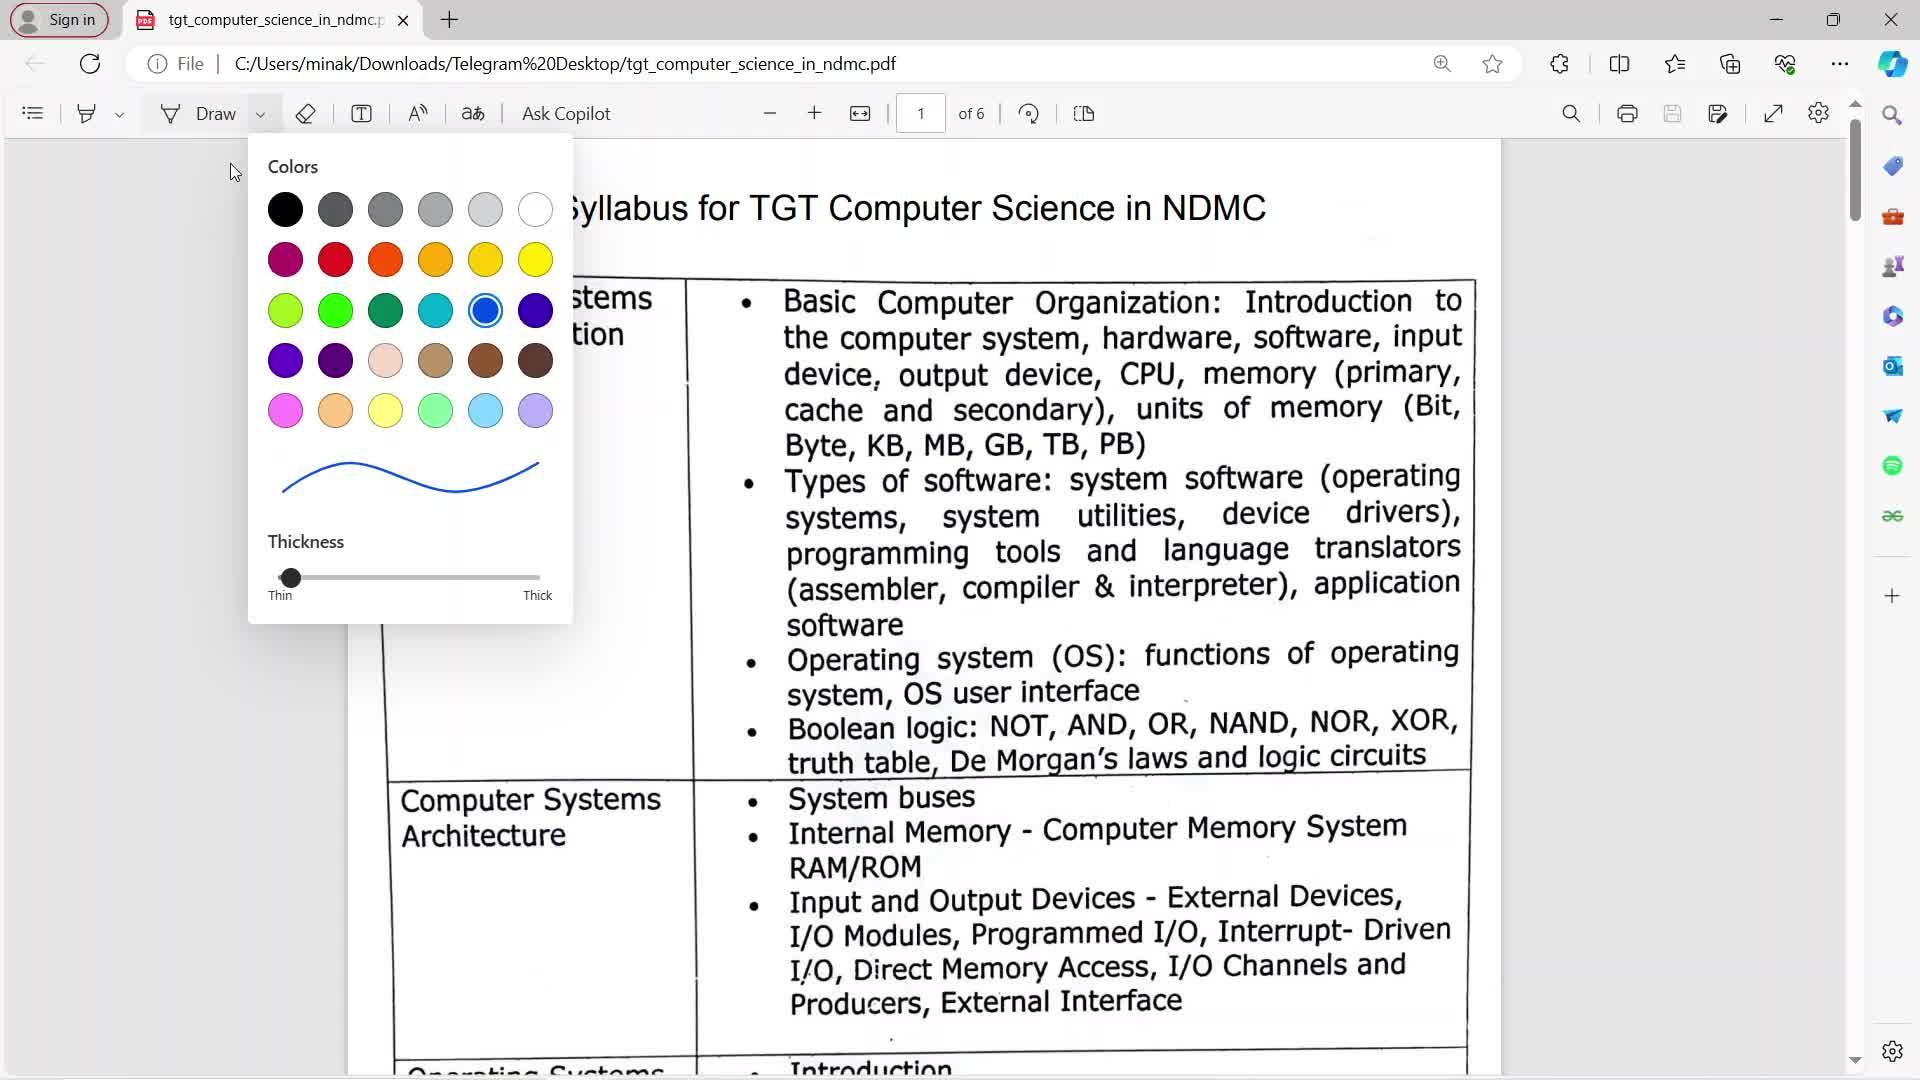The height and width of the screenshot is (1080, 1920).
Task: Choose the bright yellow swatch
Action: [x=535, y=260]
